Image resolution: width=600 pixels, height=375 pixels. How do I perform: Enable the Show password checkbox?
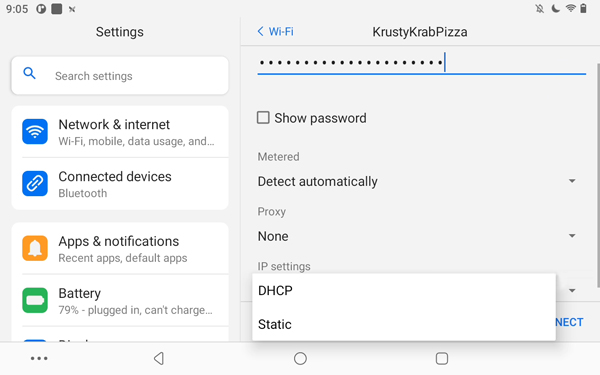pyautogui.click(x=263, y=118)
